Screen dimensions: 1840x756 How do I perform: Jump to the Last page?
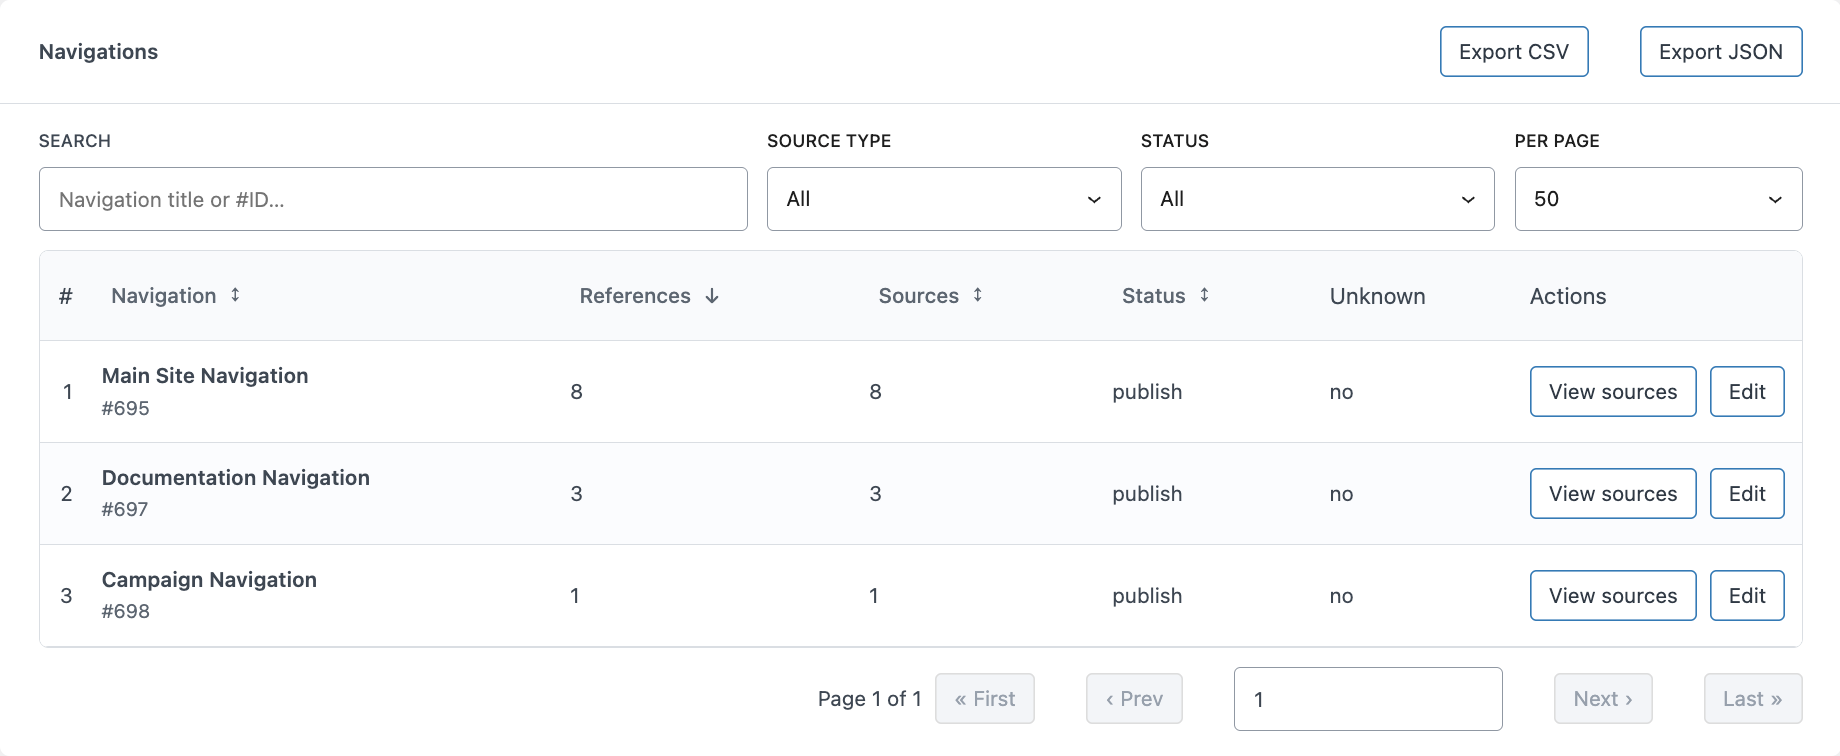coord(1752,699)
